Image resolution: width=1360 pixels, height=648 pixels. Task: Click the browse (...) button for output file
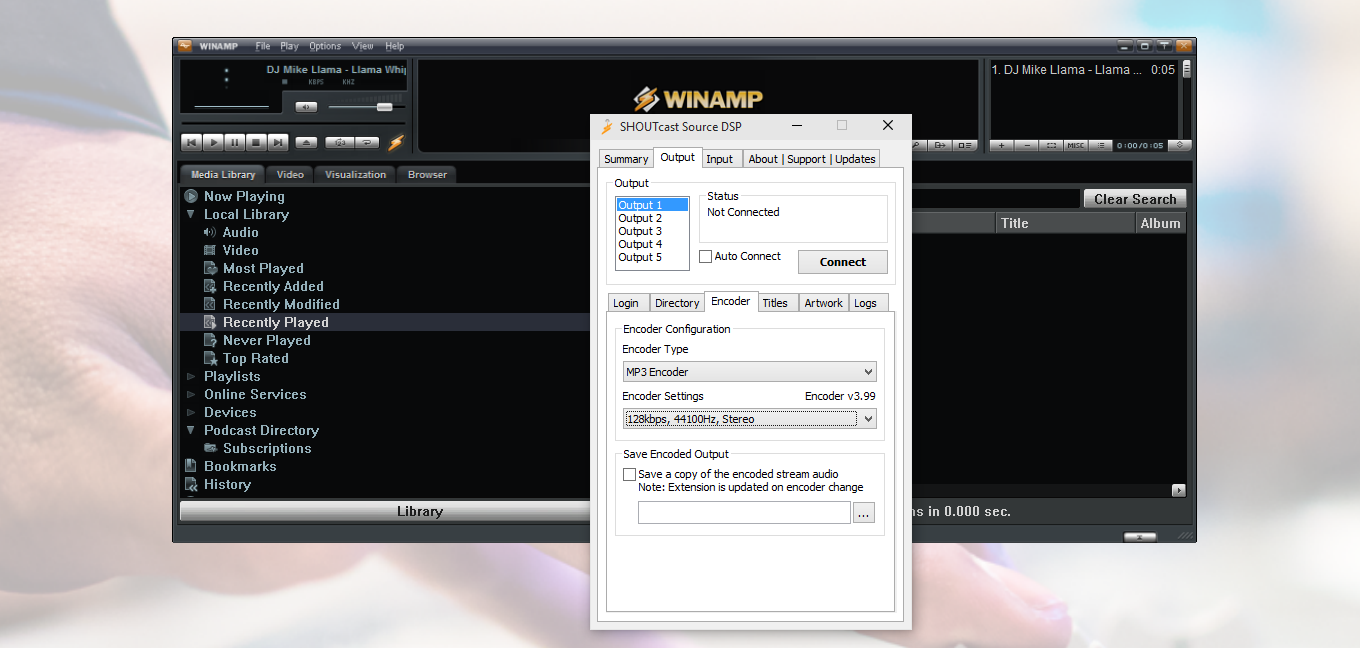865,512
